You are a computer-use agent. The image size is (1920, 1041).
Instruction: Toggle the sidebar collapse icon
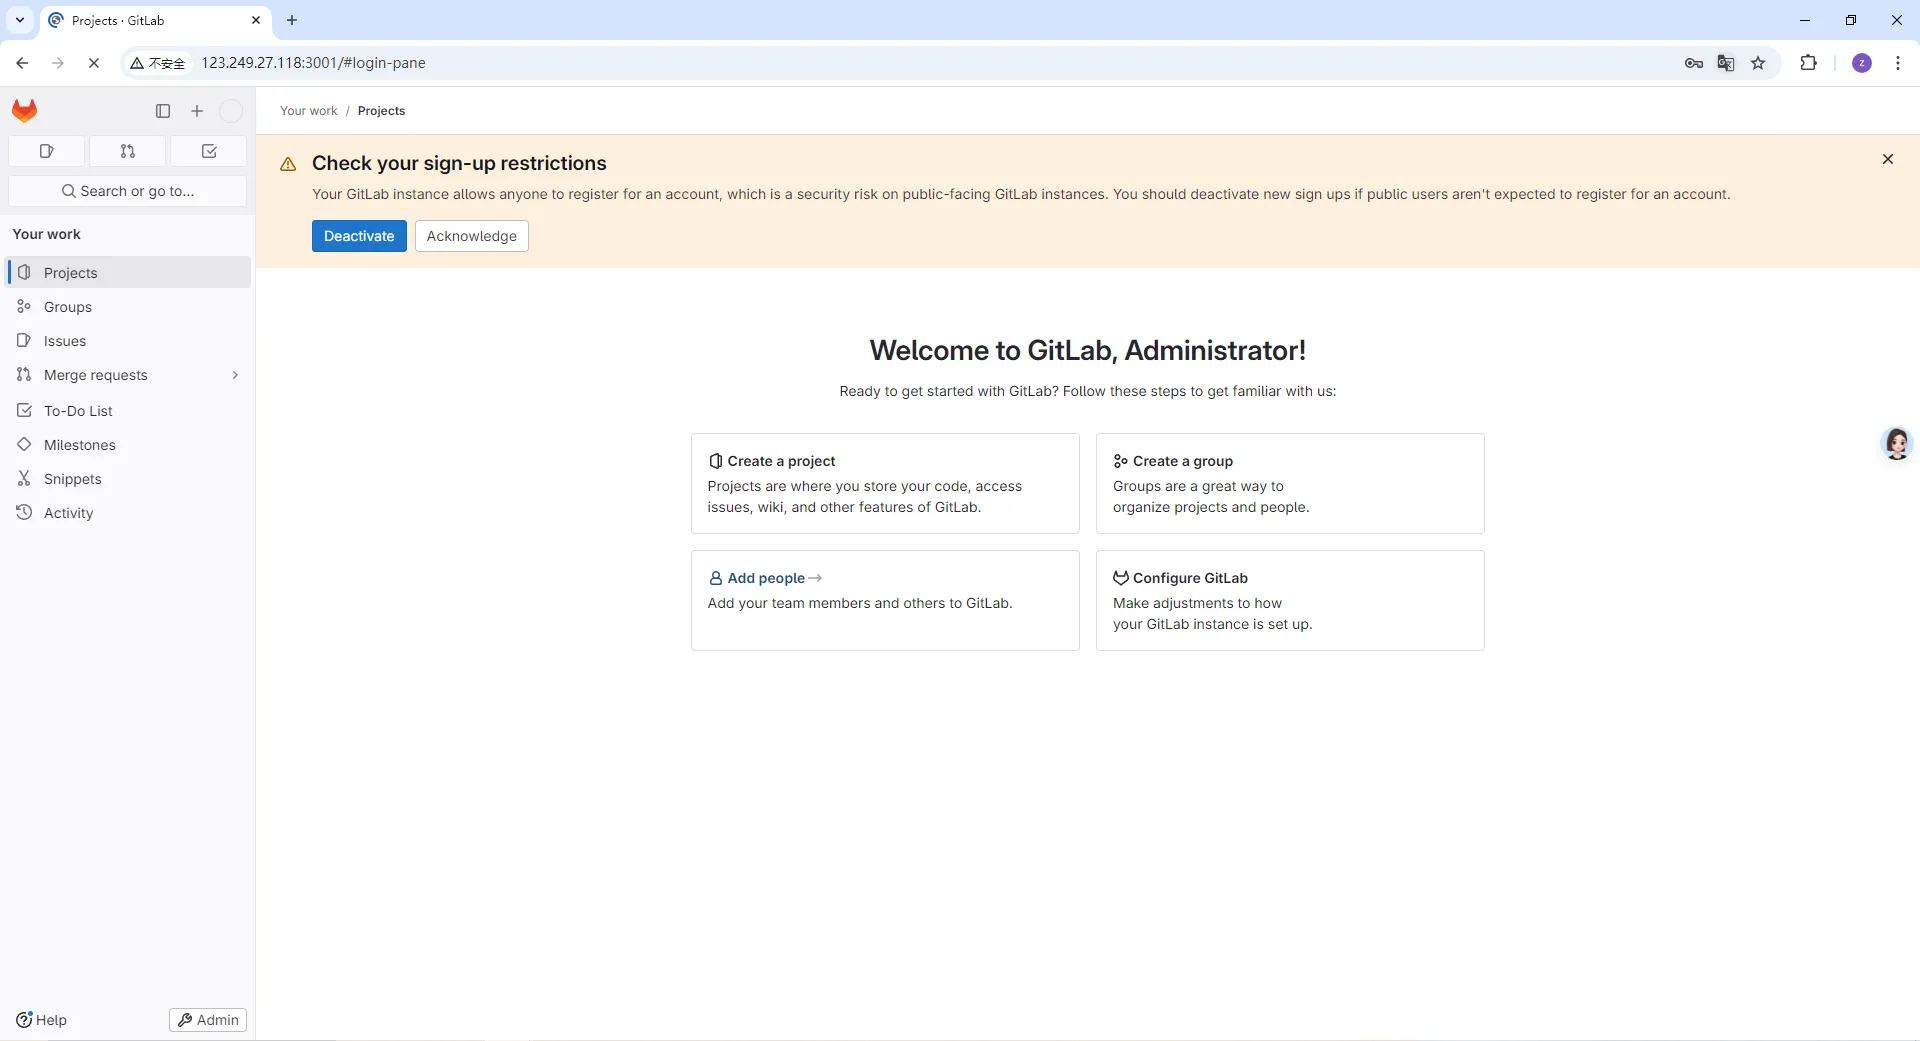point(163,111)
